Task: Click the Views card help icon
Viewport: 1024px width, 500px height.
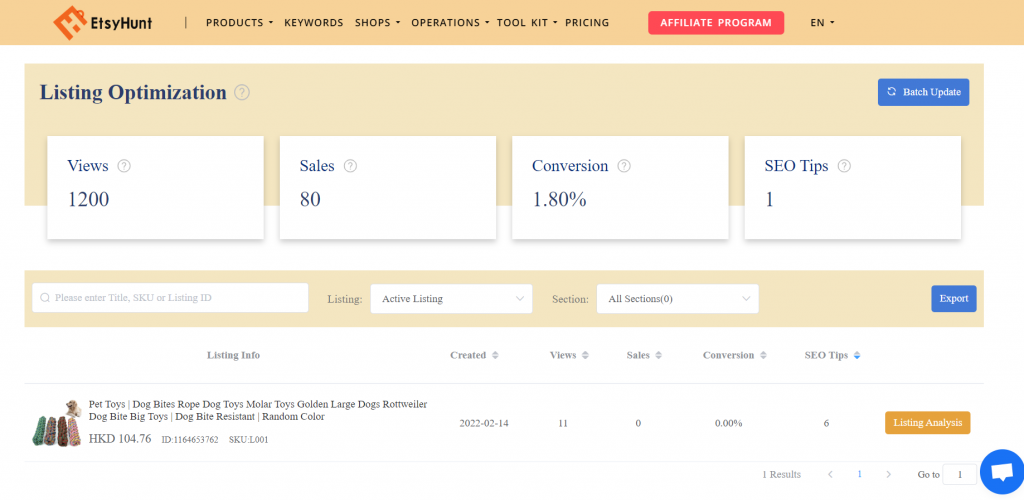Action: tap(124, 166)
